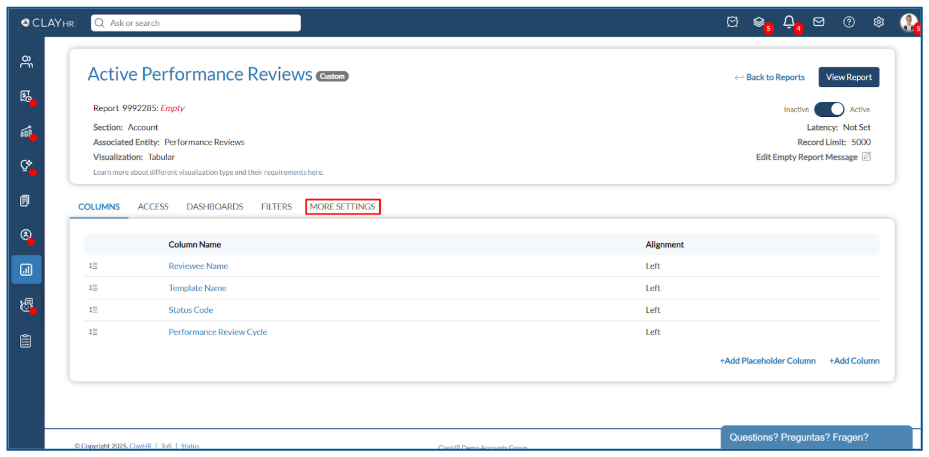929x457 pixels.
Task: Click reorder handle for Status Code row
Action: 93,310
